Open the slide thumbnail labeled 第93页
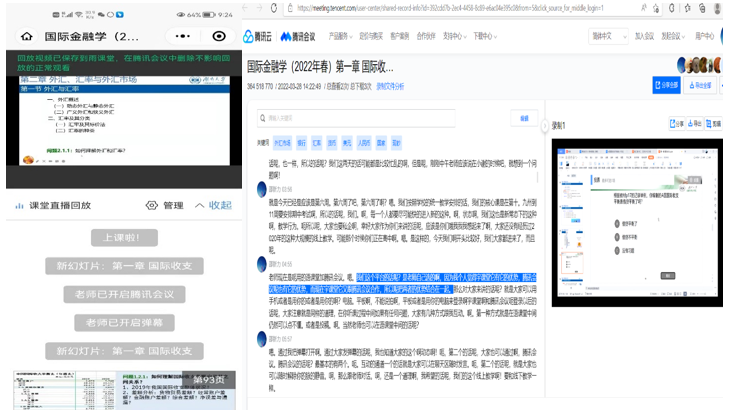The image size is (732, 416). (123, 391)
